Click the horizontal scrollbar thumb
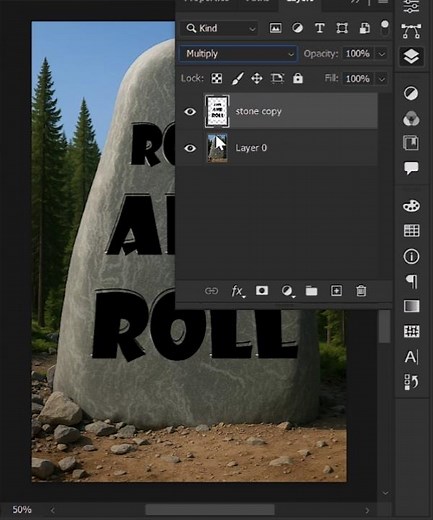Viewport: 433px width, 520px height. (x=210, y=509)
